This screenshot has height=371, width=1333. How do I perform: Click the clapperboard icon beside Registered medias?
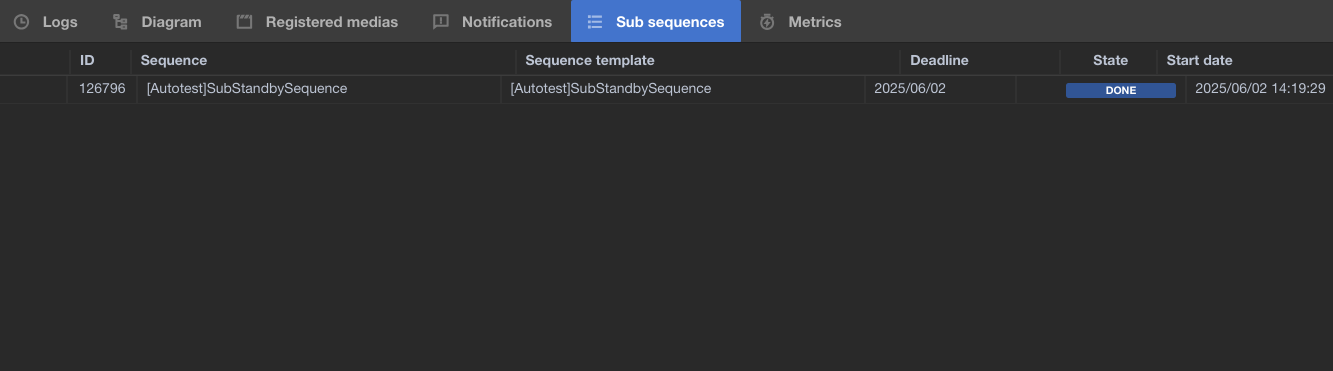244,21
